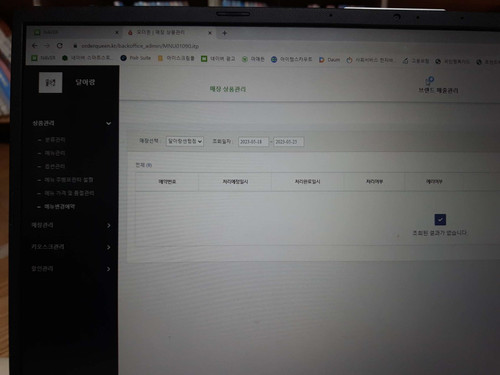Click the 예약번호 column header
Screen dimensions: 500x375
[x=167, y=182]
